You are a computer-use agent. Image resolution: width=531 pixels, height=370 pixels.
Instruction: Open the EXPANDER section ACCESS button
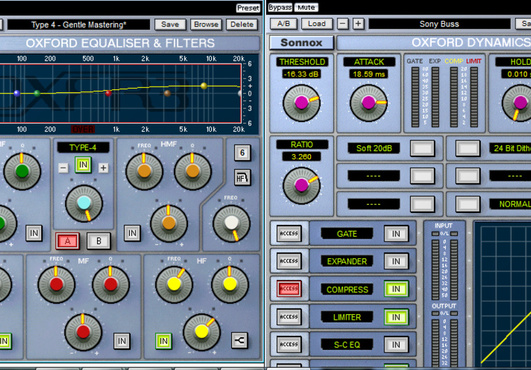coord(289,261)
